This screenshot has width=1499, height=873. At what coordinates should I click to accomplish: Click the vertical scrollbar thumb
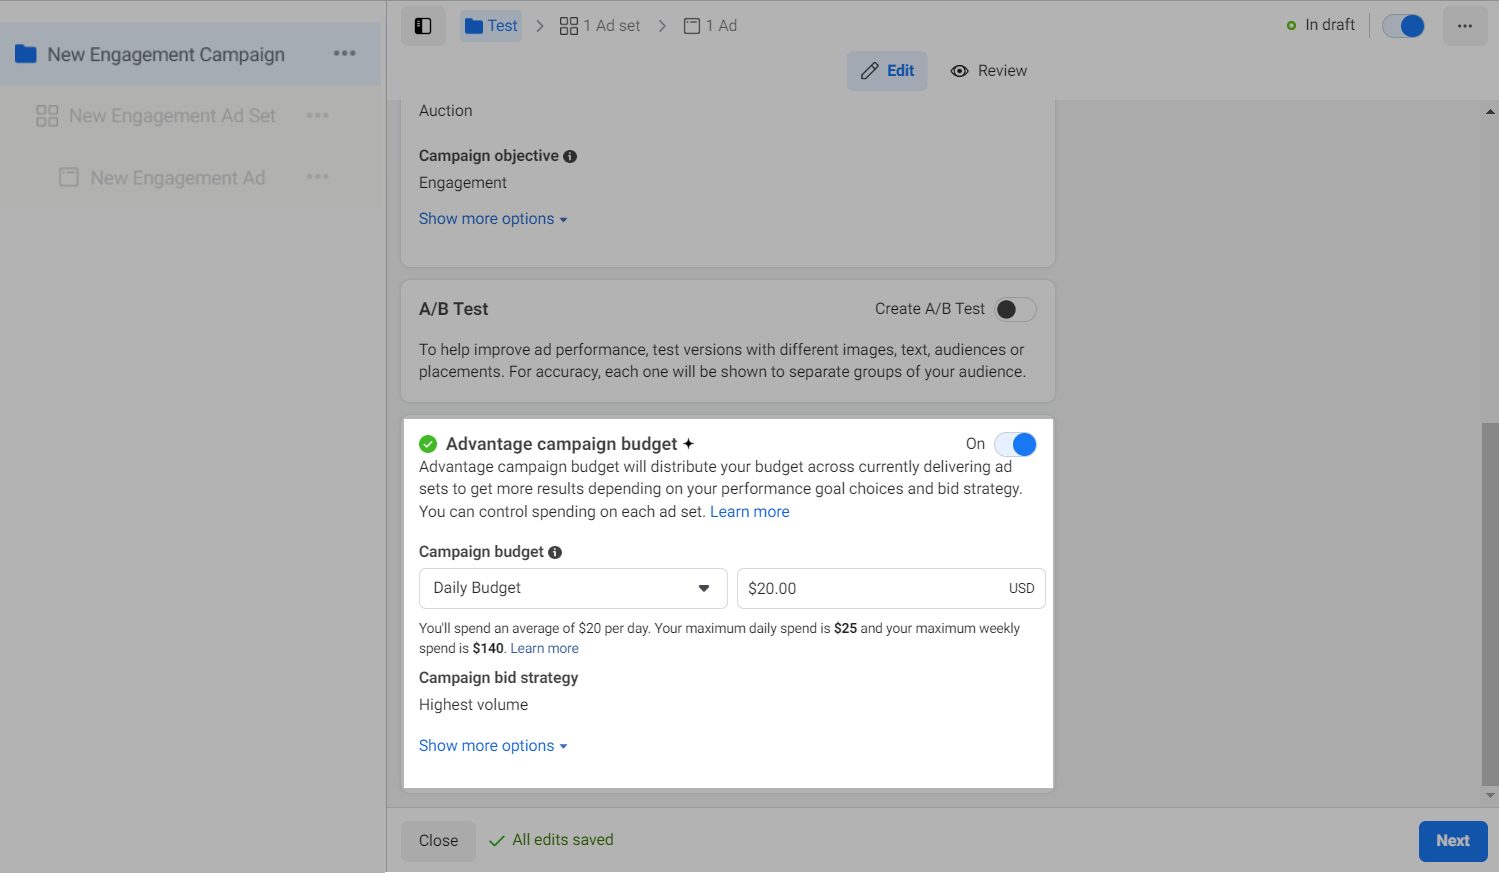pyautogui.click(x=1490, y=604)
